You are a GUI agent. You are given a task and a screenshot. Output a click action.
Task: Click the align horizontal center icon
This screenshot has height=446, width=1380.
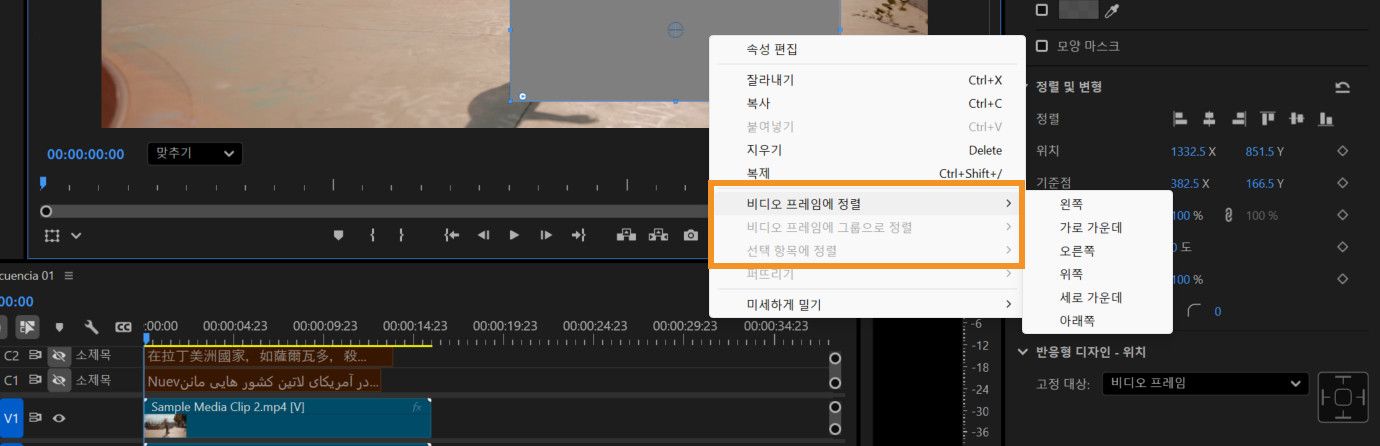coord(1209,119)
